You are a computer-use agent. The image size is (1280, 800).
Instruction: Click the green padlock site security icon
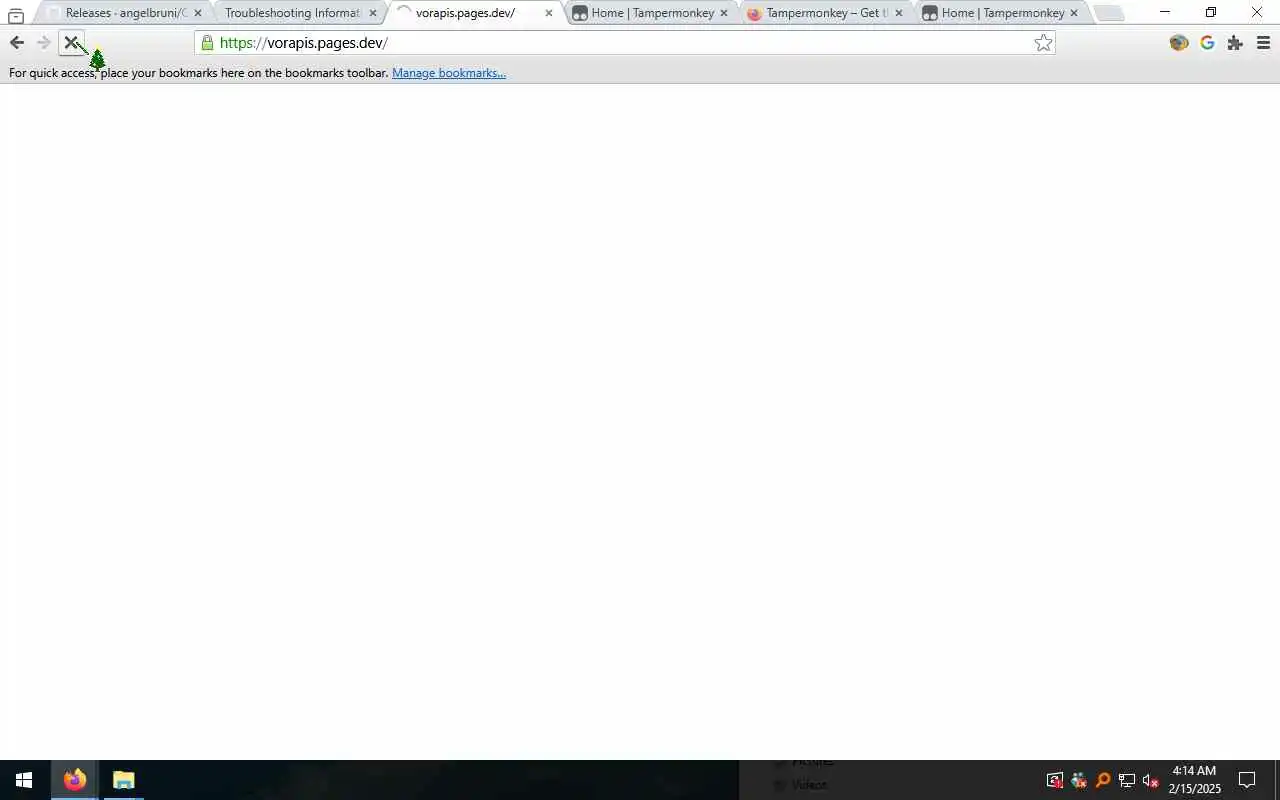tap(207, 42)
